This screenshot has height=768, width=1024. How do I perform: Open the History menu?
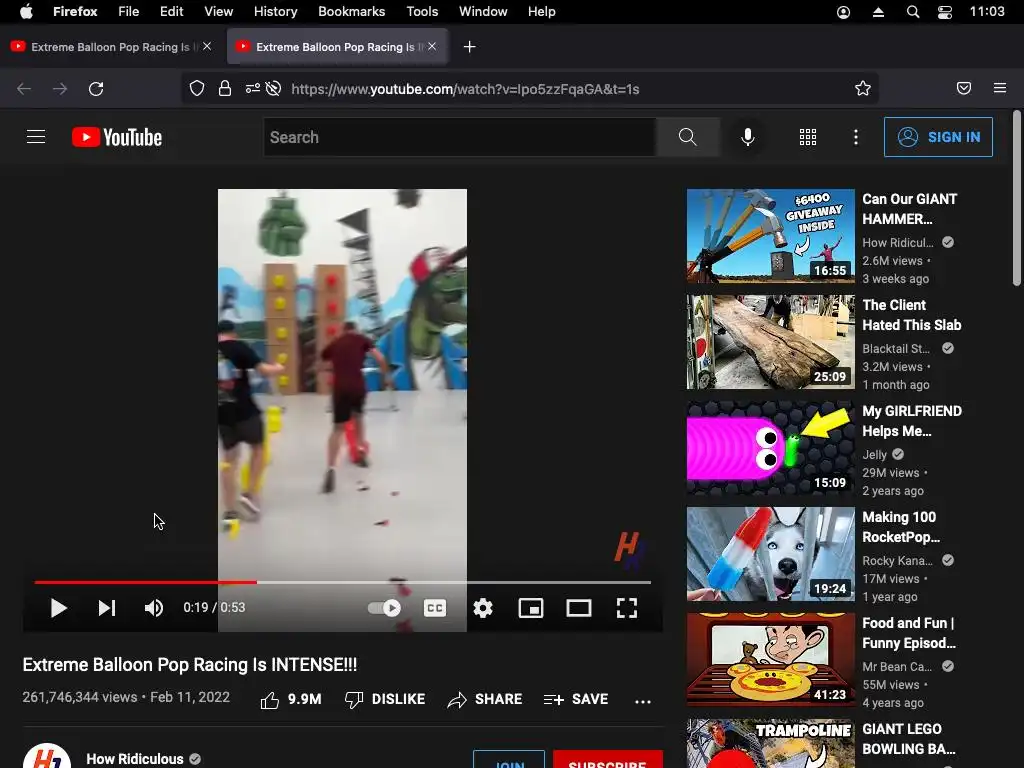pos(275,12)
